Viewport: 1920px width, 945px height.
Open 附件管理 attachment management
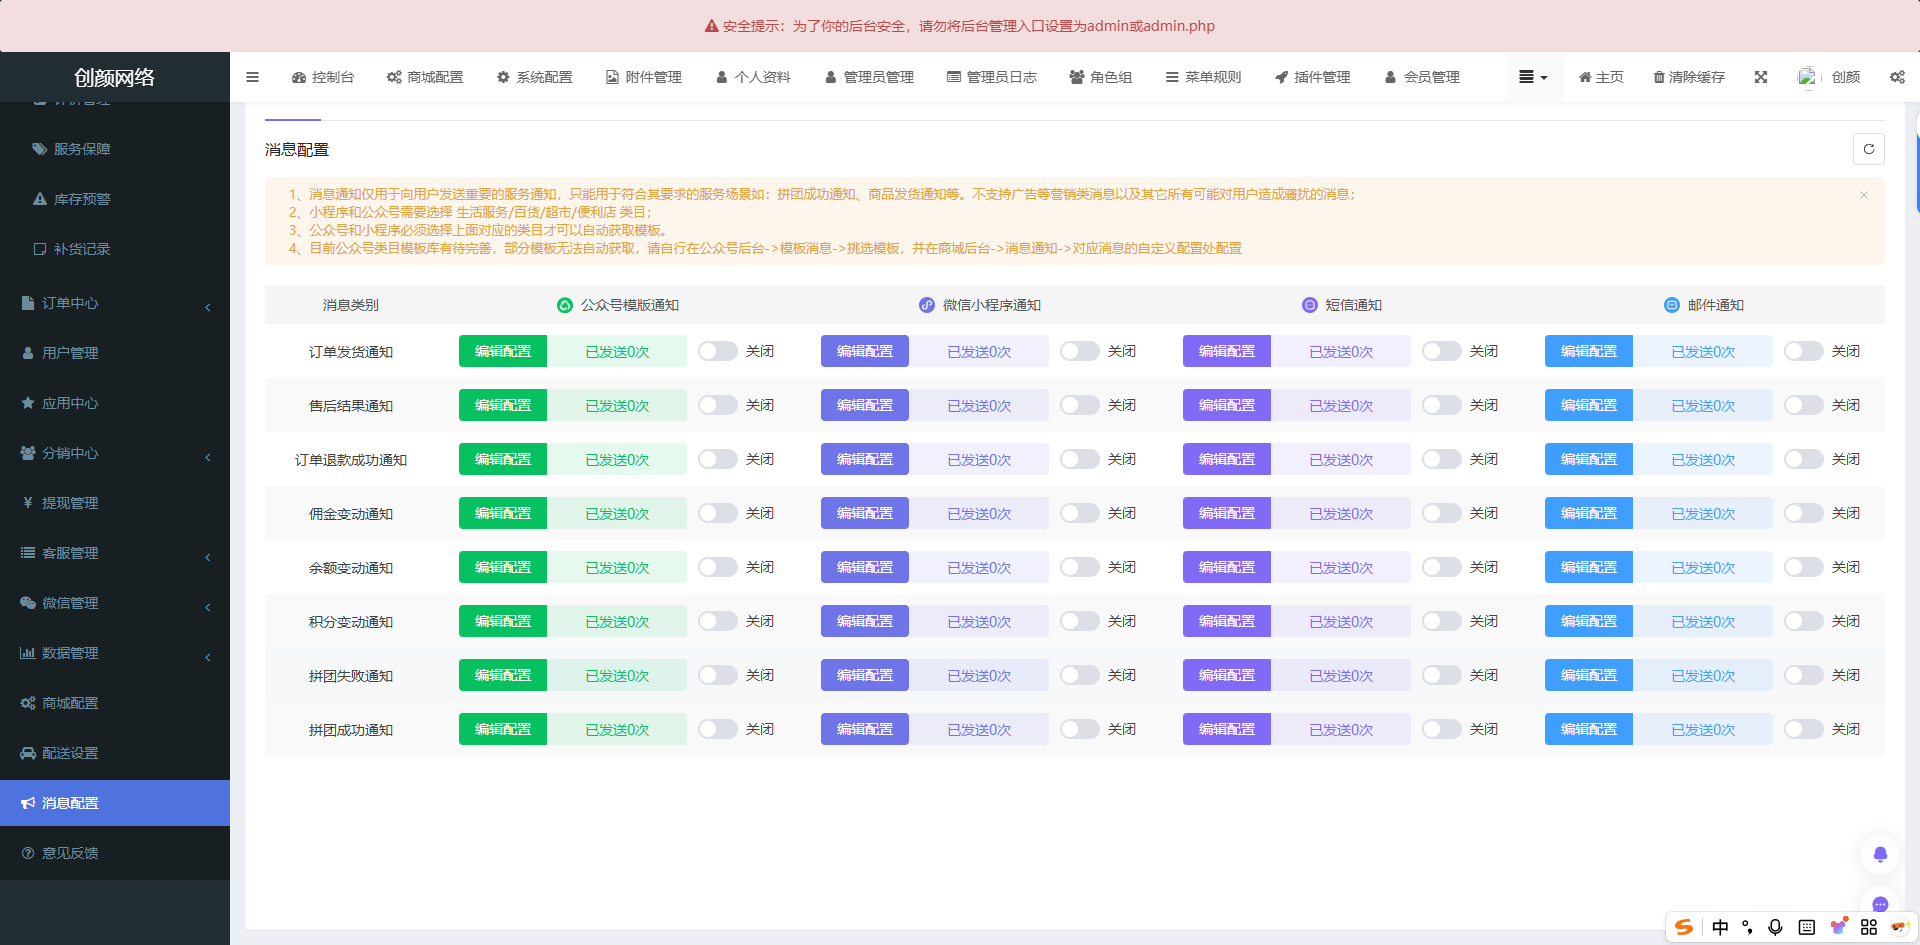[x=643, y=77]
